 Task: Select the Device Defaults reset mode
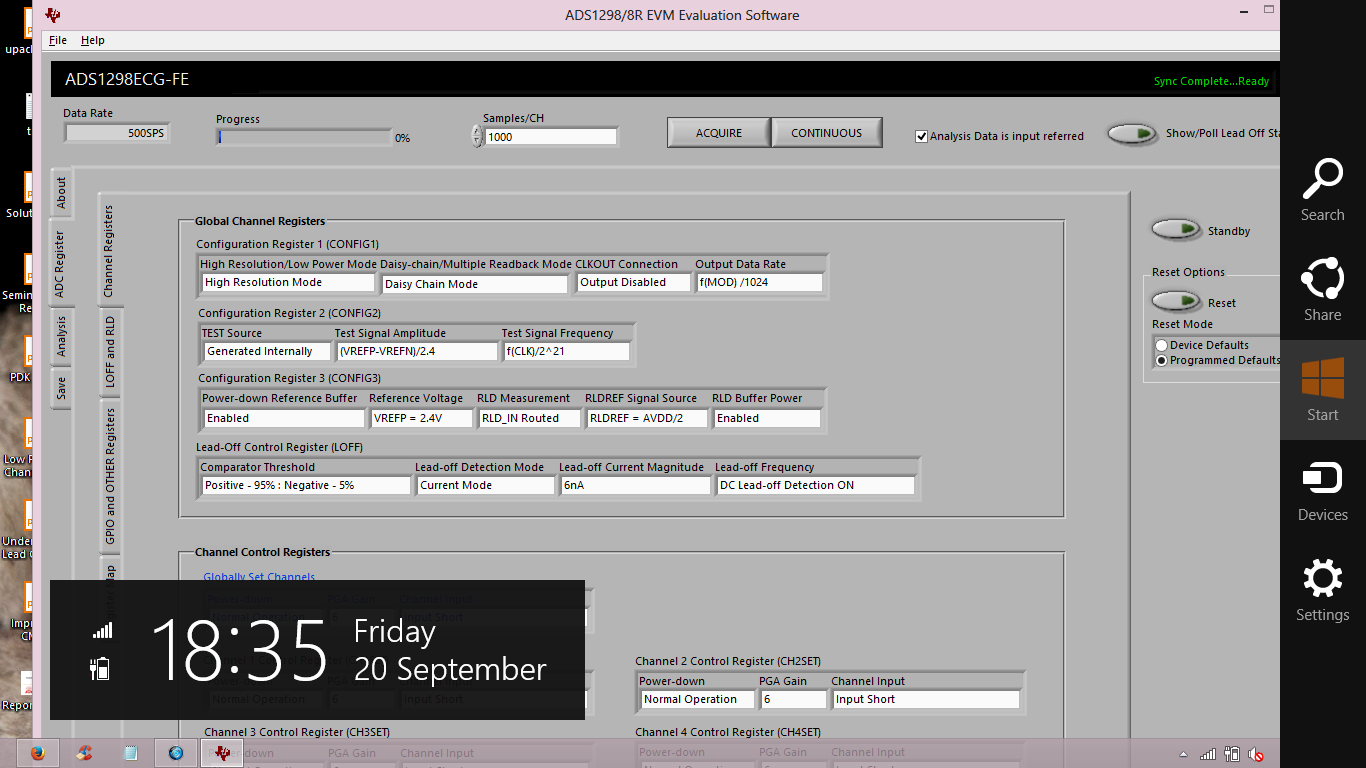(1161, 345)
